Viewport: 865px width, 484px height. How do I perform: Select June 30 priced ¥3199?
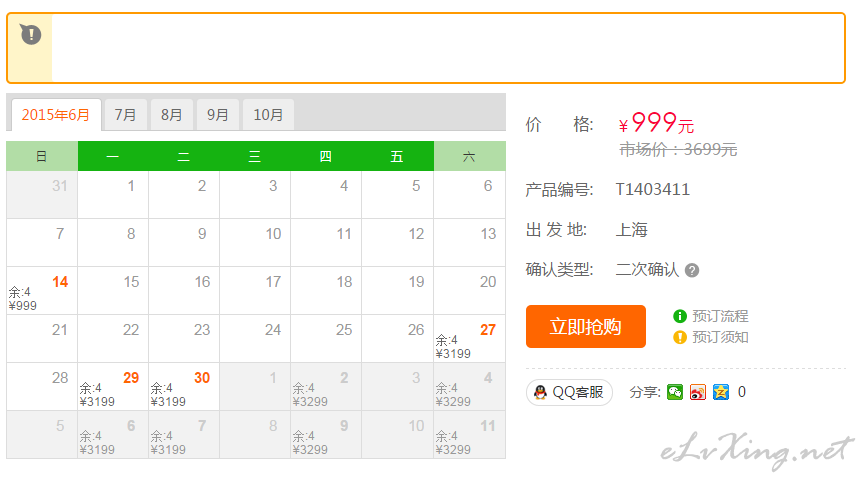point(184,387)
